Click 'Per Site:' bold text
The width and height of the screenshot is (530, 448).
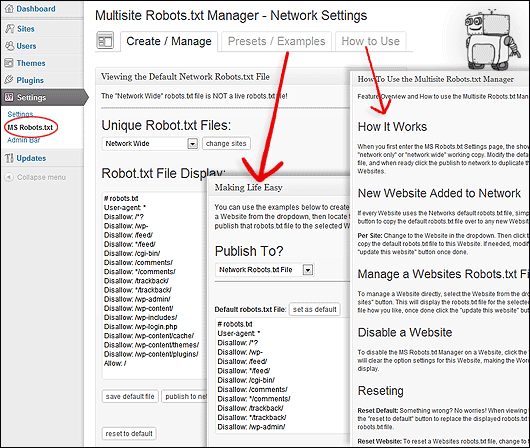pyautogui.click(x=370, y=235)
